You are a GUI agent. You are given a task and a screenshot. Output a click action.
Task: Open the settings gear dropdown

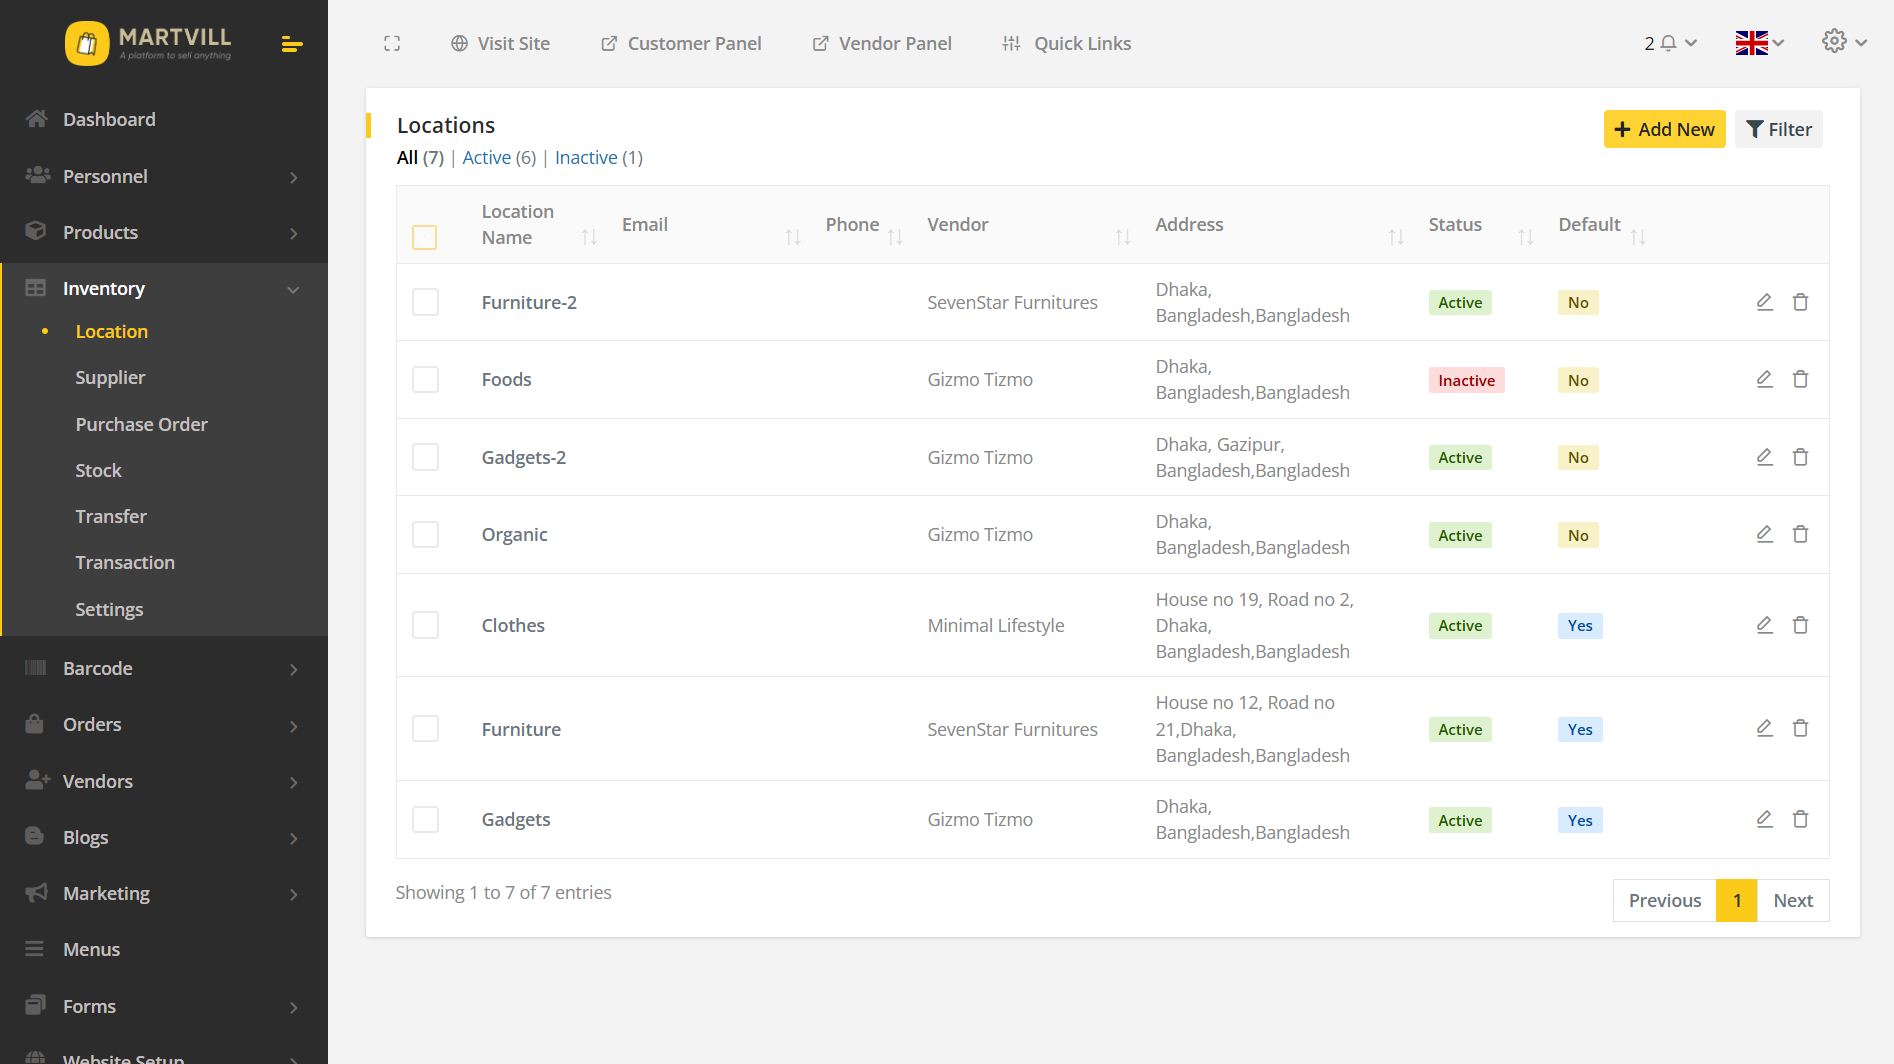(x=1843, y=42)
